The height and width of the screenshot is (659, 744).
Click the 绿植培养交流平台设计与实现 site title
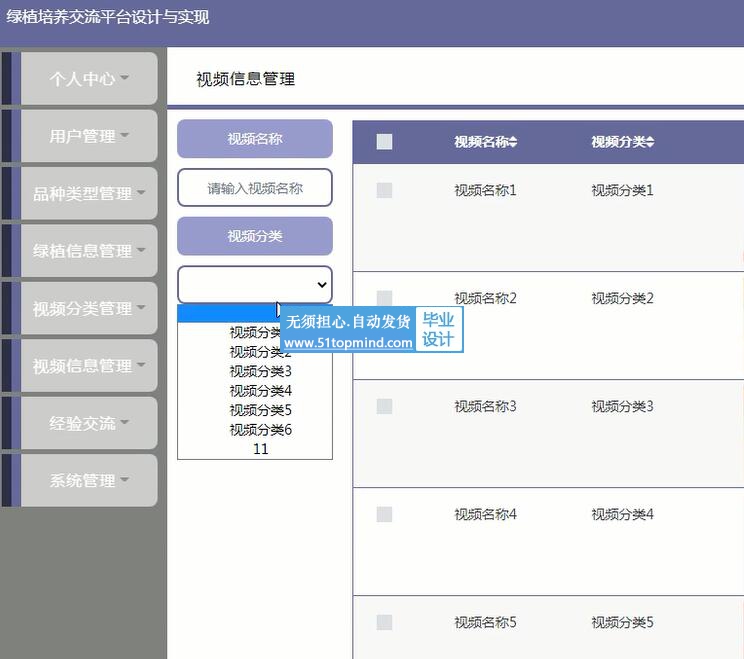point(108,17)
